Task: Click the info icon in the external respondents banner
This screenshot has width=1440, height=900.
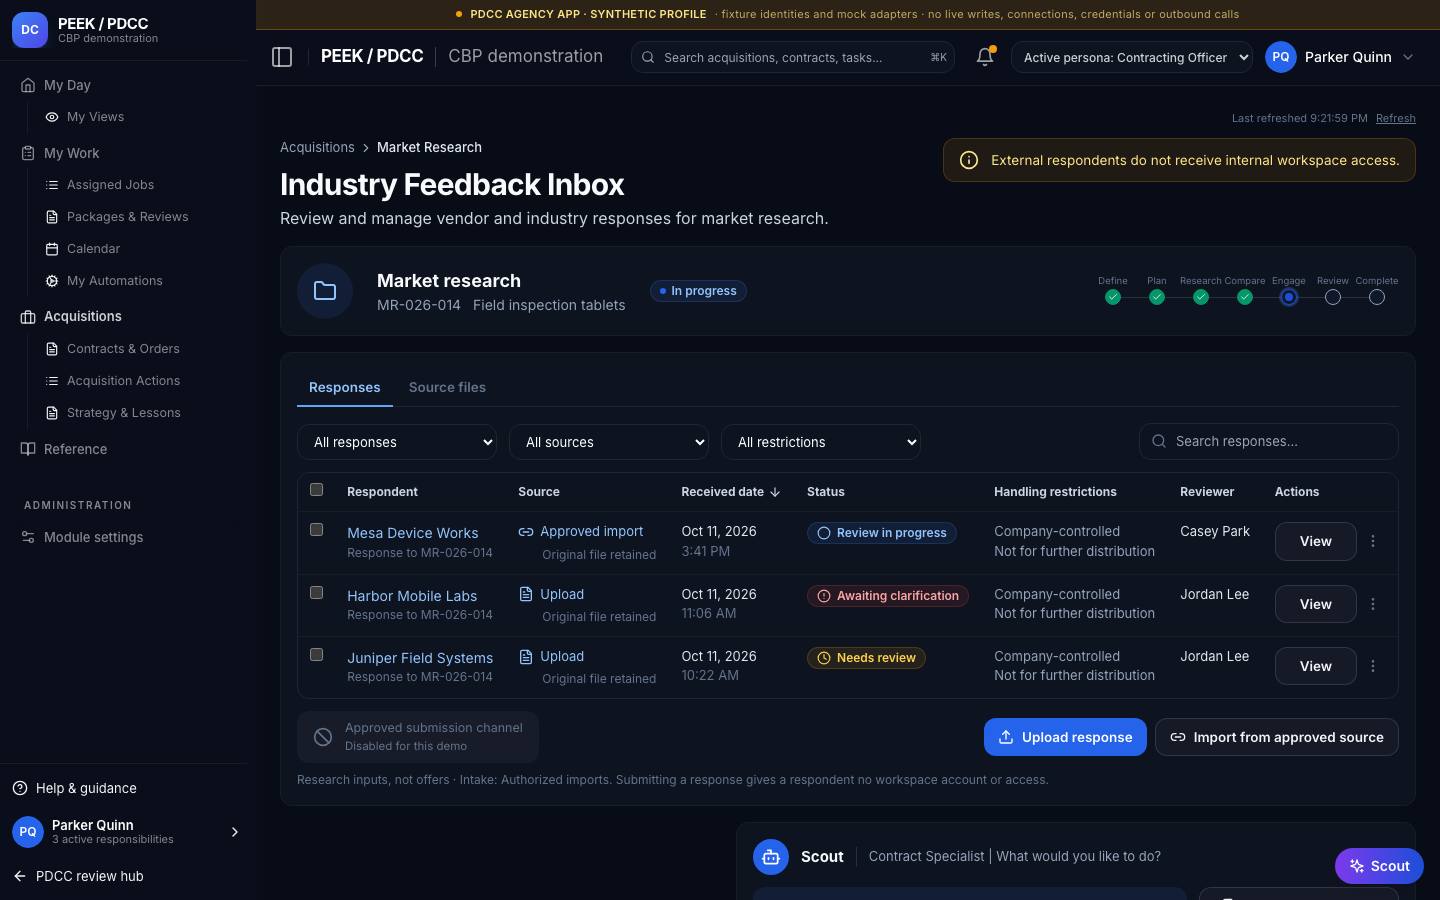Action: (x=969, y=160)
